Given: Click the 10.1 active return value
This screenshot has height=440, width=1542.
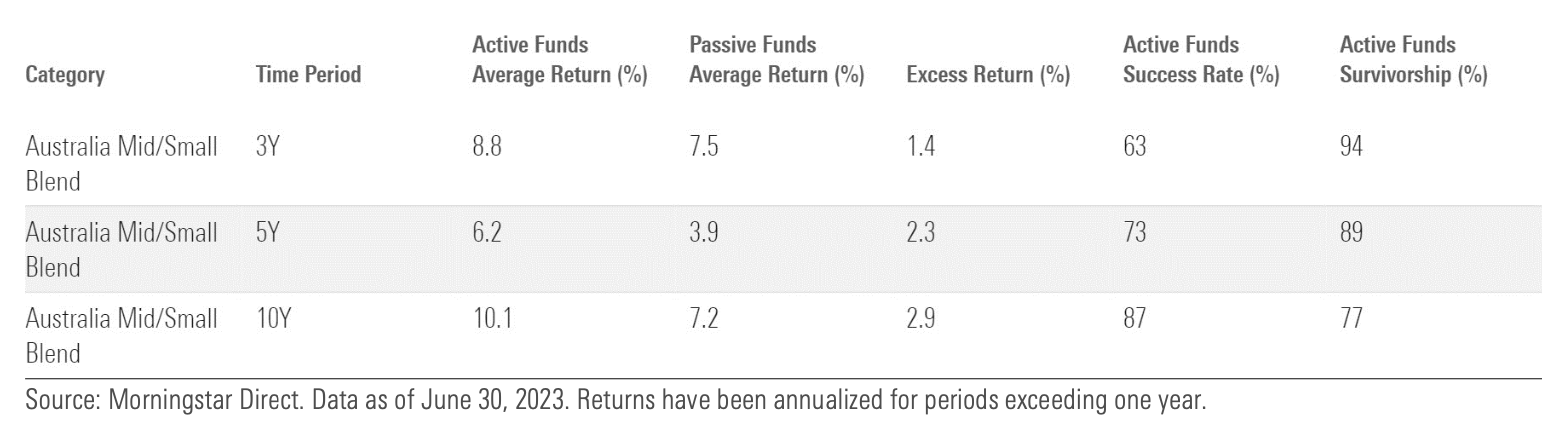Looking at the screenshot, I should click(492, 319).
